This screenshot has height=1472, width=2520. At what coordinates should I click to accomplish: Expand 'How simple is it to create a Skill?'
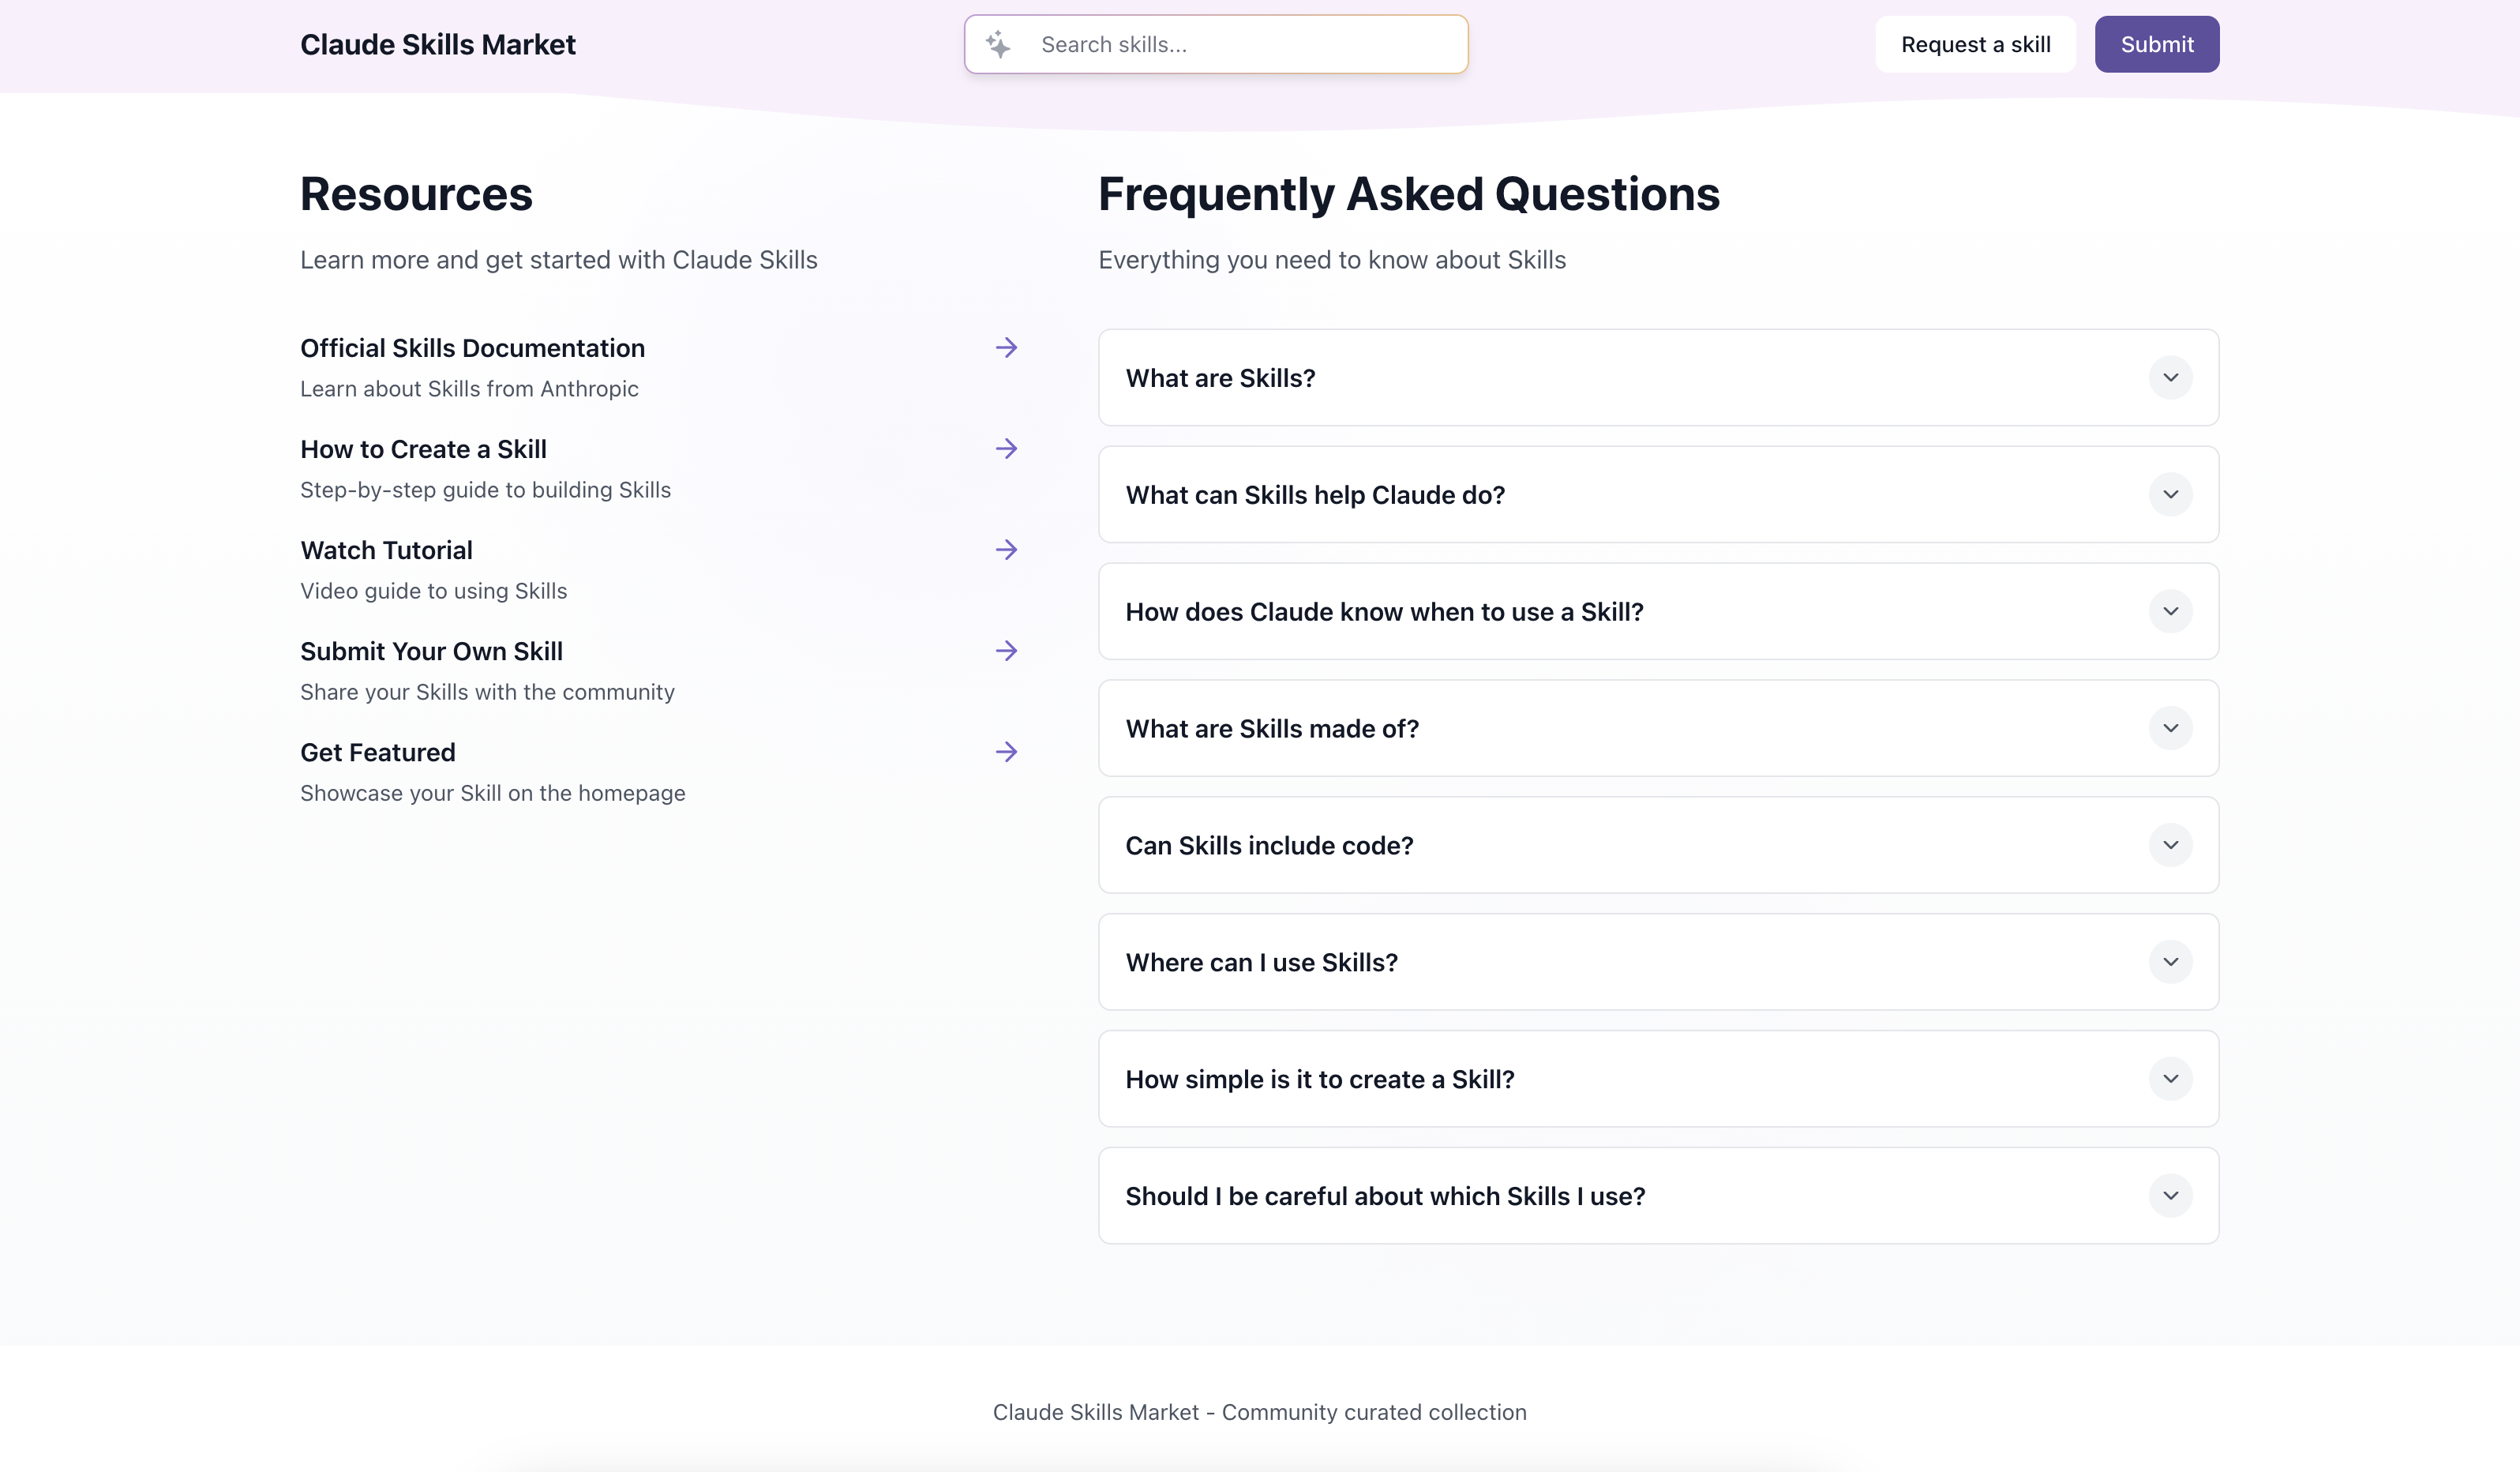pyautogui.click(x=2170, y=1079)
